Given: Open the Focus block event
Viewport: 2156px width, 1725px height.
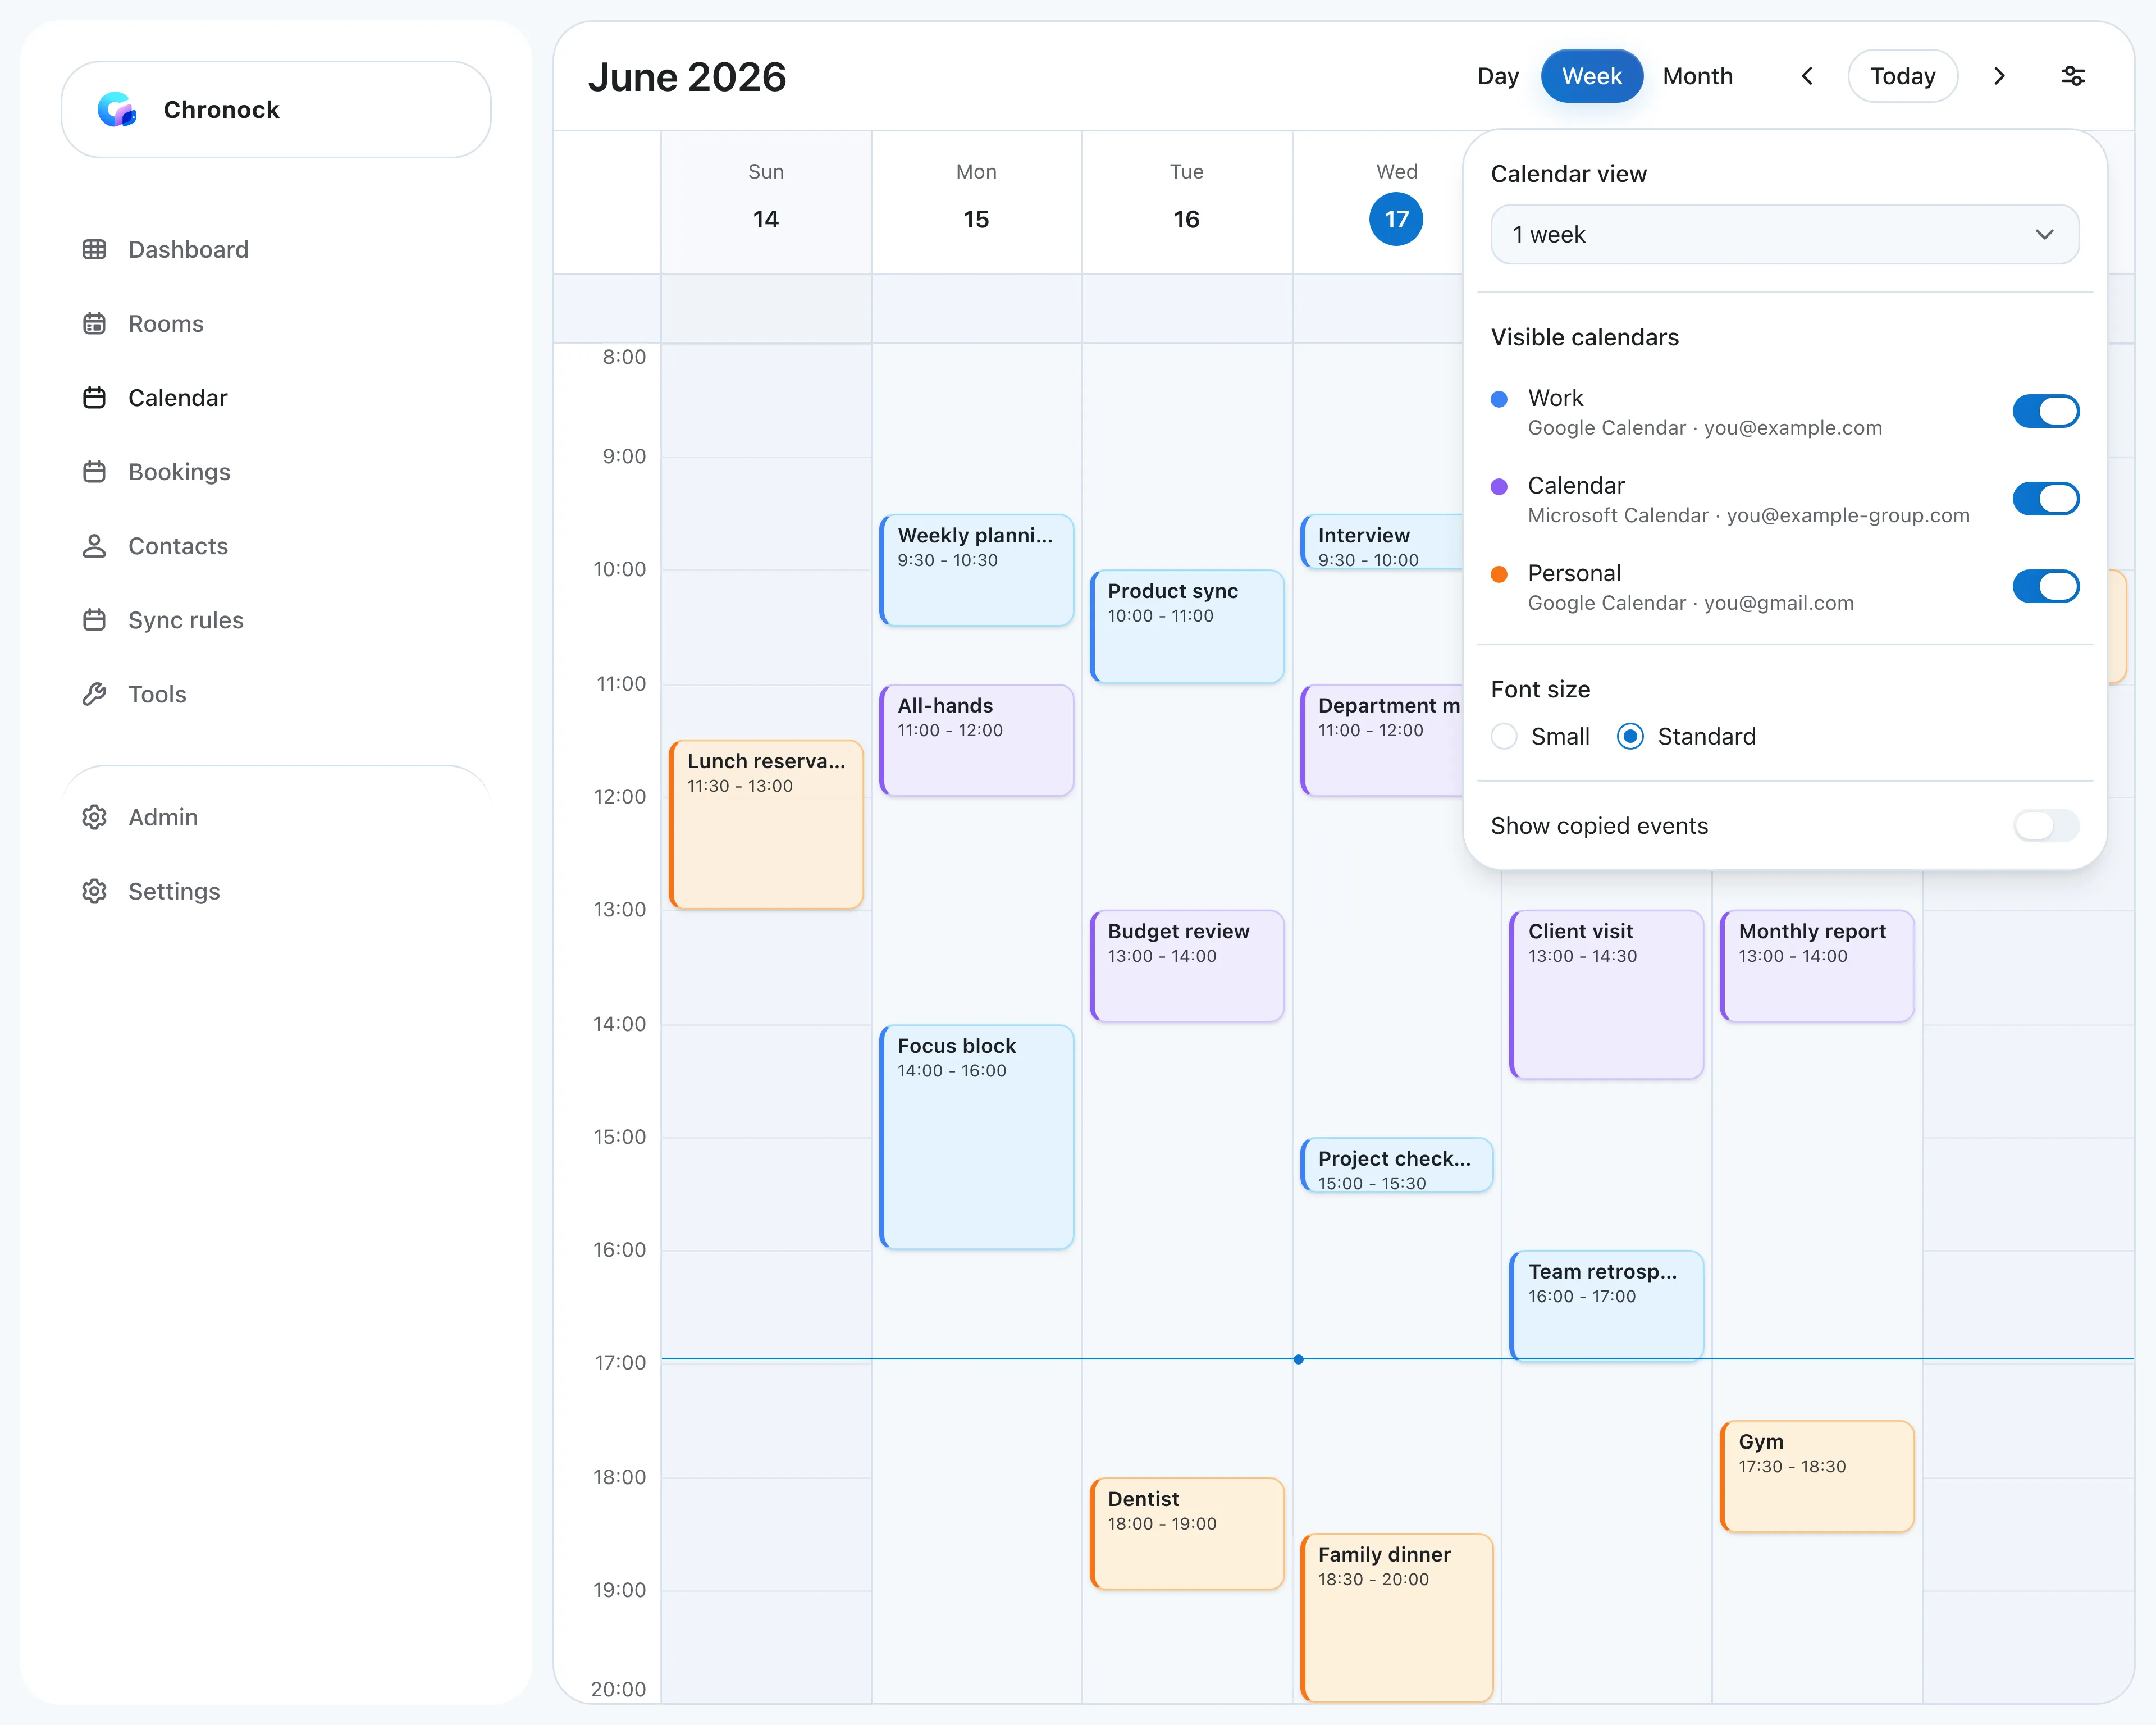Looking at the screenshot, I should (x=976, y=1136).
